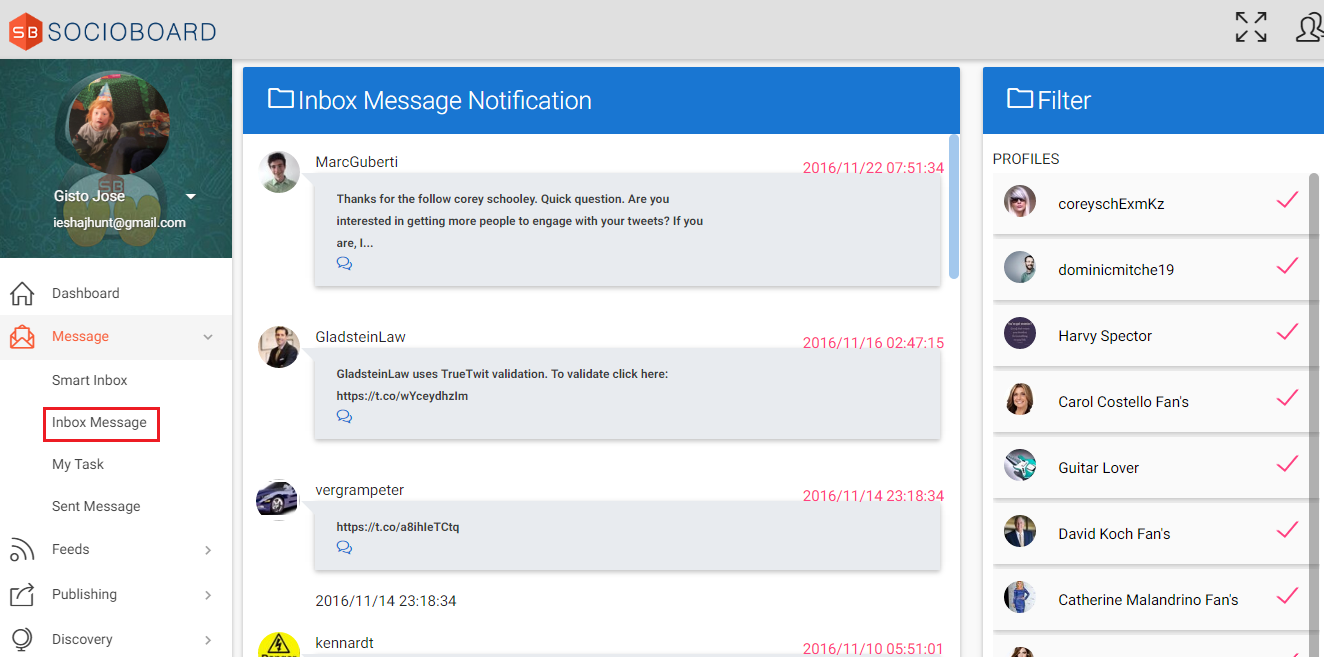Go to Dashboard

86,293
